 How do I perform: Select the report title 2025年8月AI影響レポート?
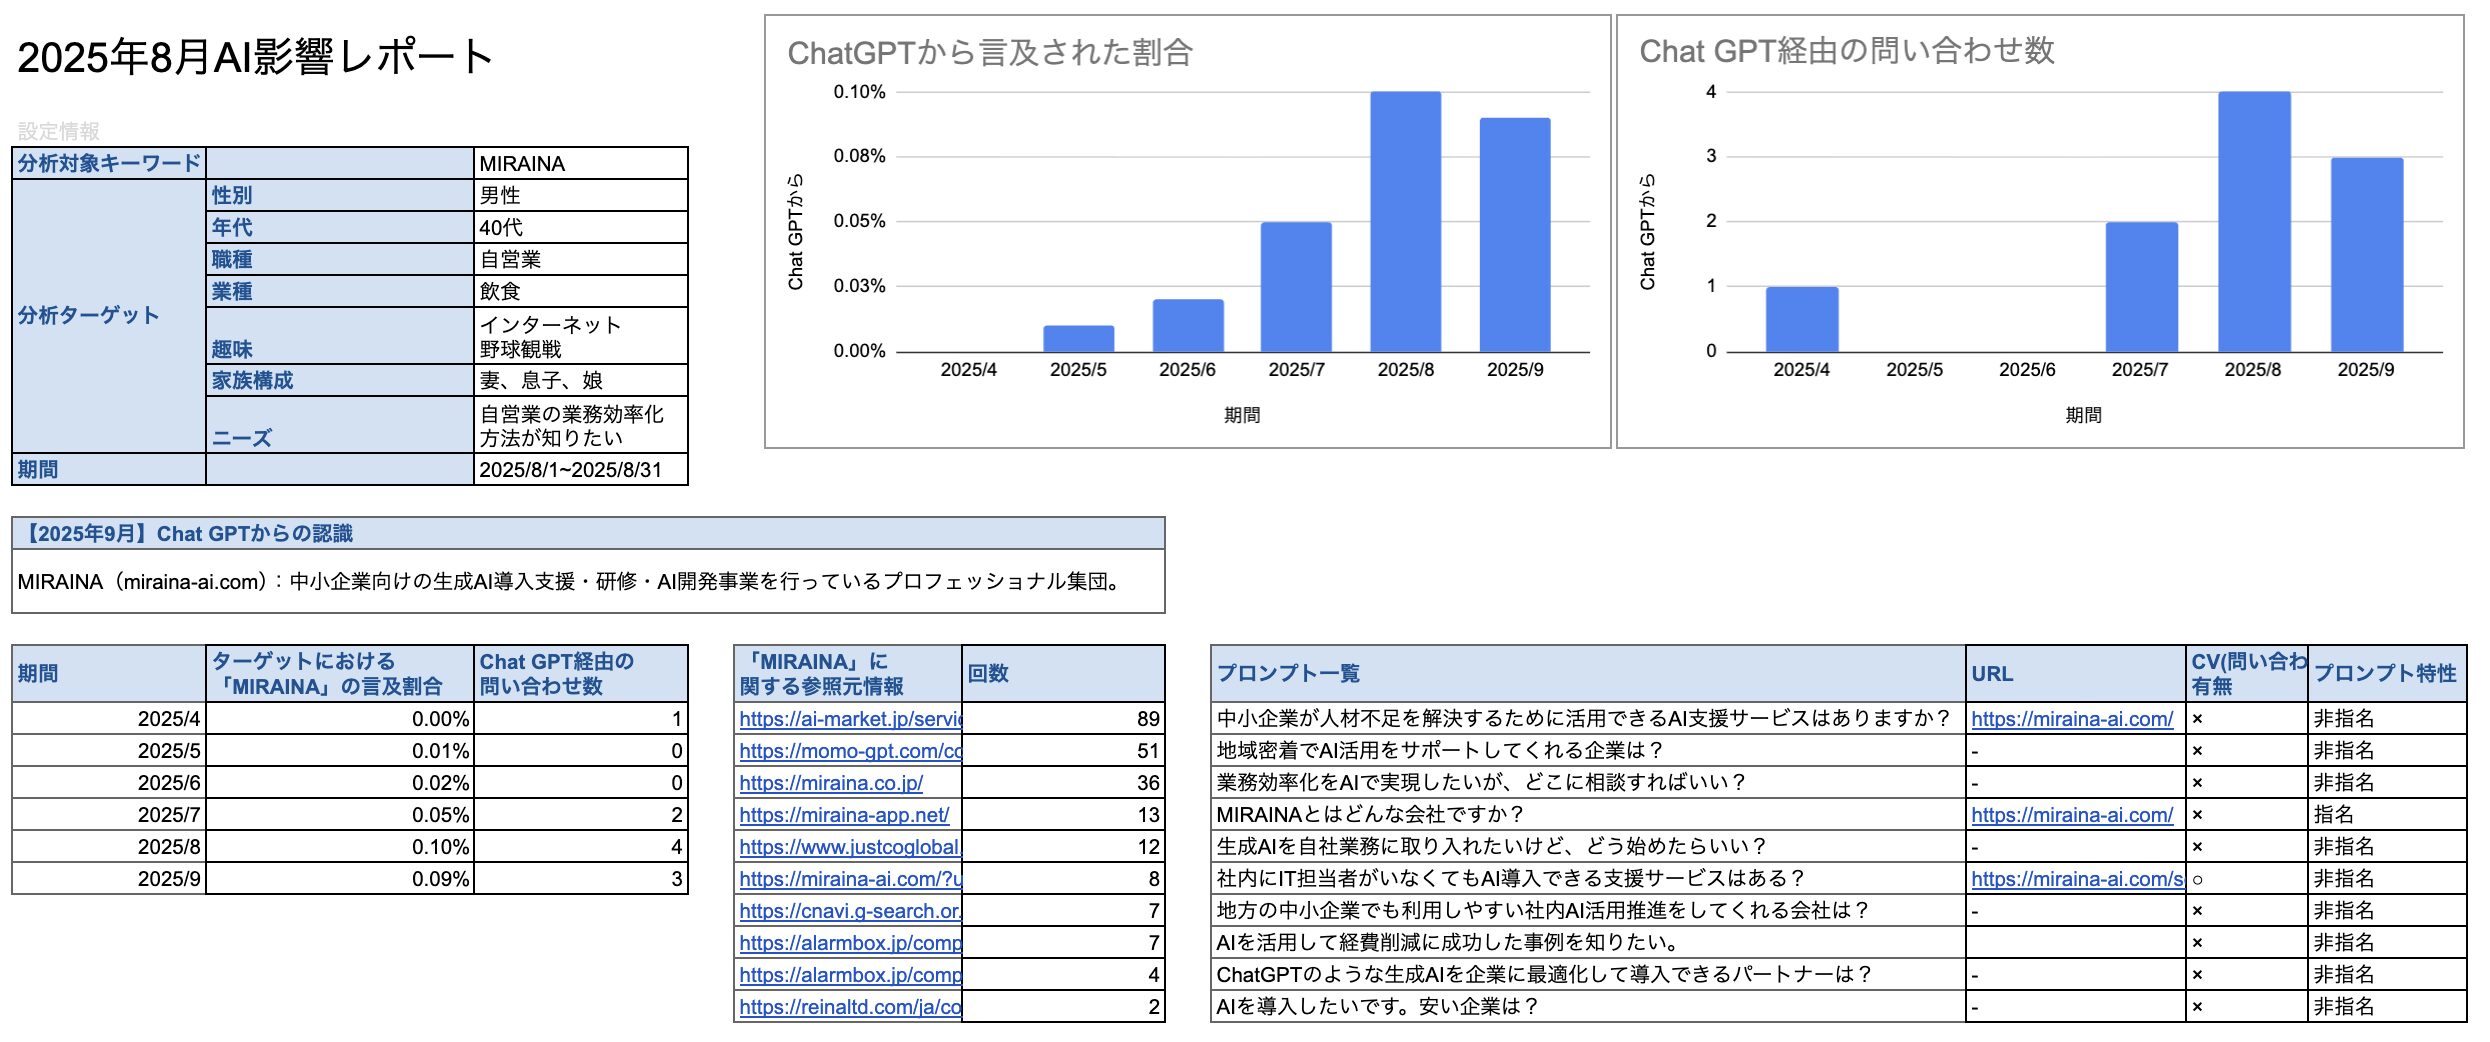(x=255, y=57)
